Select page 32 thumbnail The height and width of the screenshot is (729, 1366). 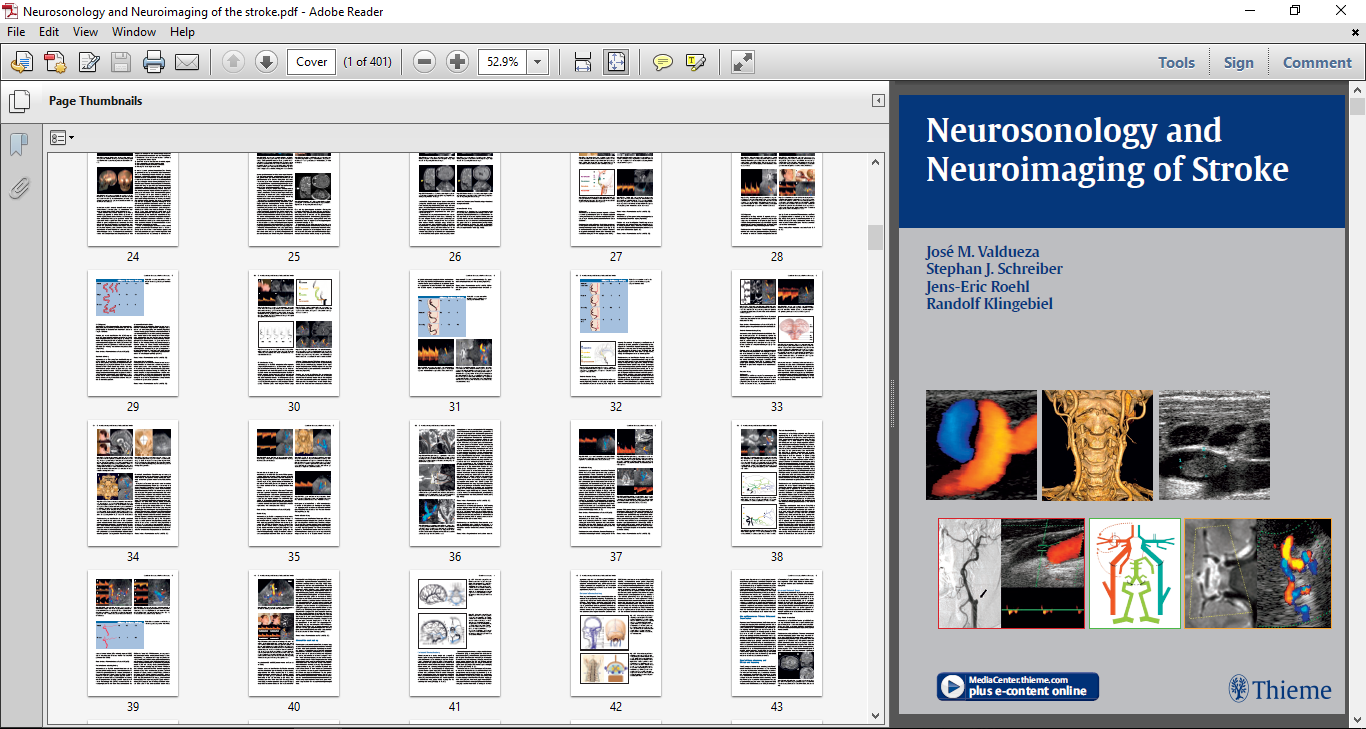616,333
